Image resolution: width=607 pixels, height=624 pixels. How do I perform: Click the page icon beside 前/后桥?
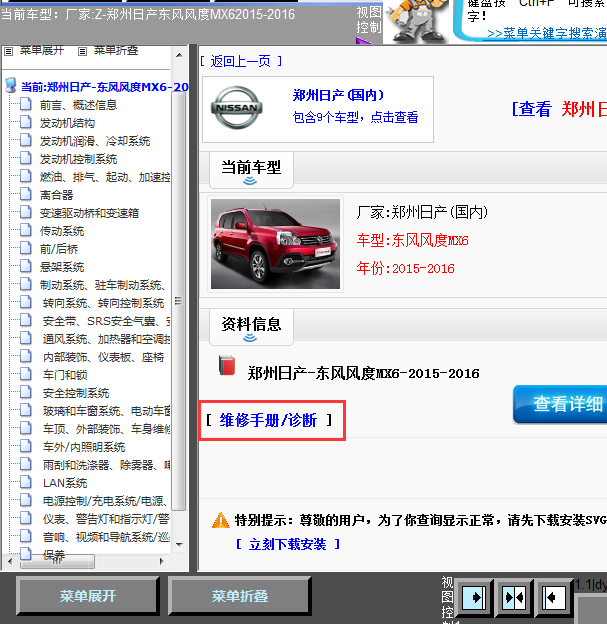pyautogui.click(x=26, y=248)
